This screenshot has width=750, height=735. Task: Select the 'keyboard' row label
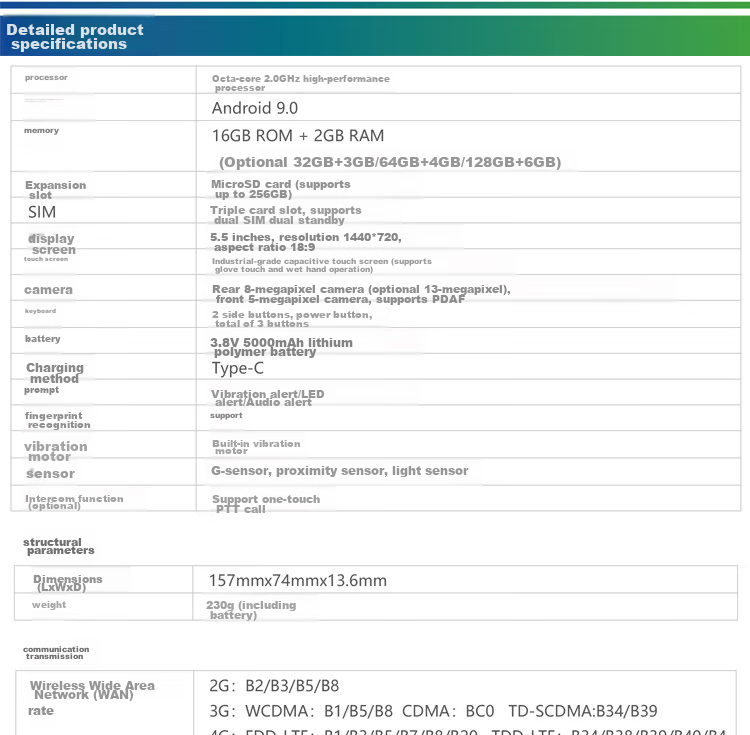(40, 311)
